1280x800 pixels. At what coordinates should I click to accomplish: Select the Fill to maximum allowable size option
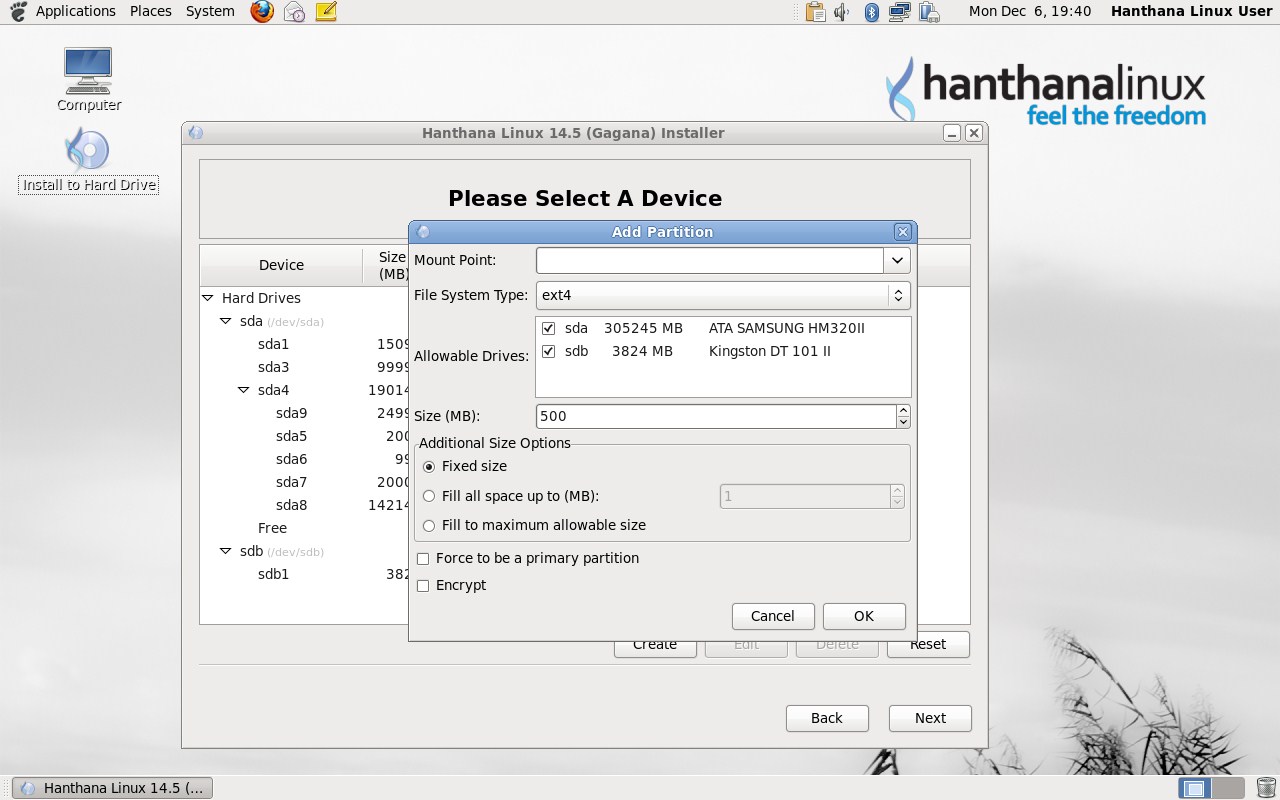coord(429,525)
